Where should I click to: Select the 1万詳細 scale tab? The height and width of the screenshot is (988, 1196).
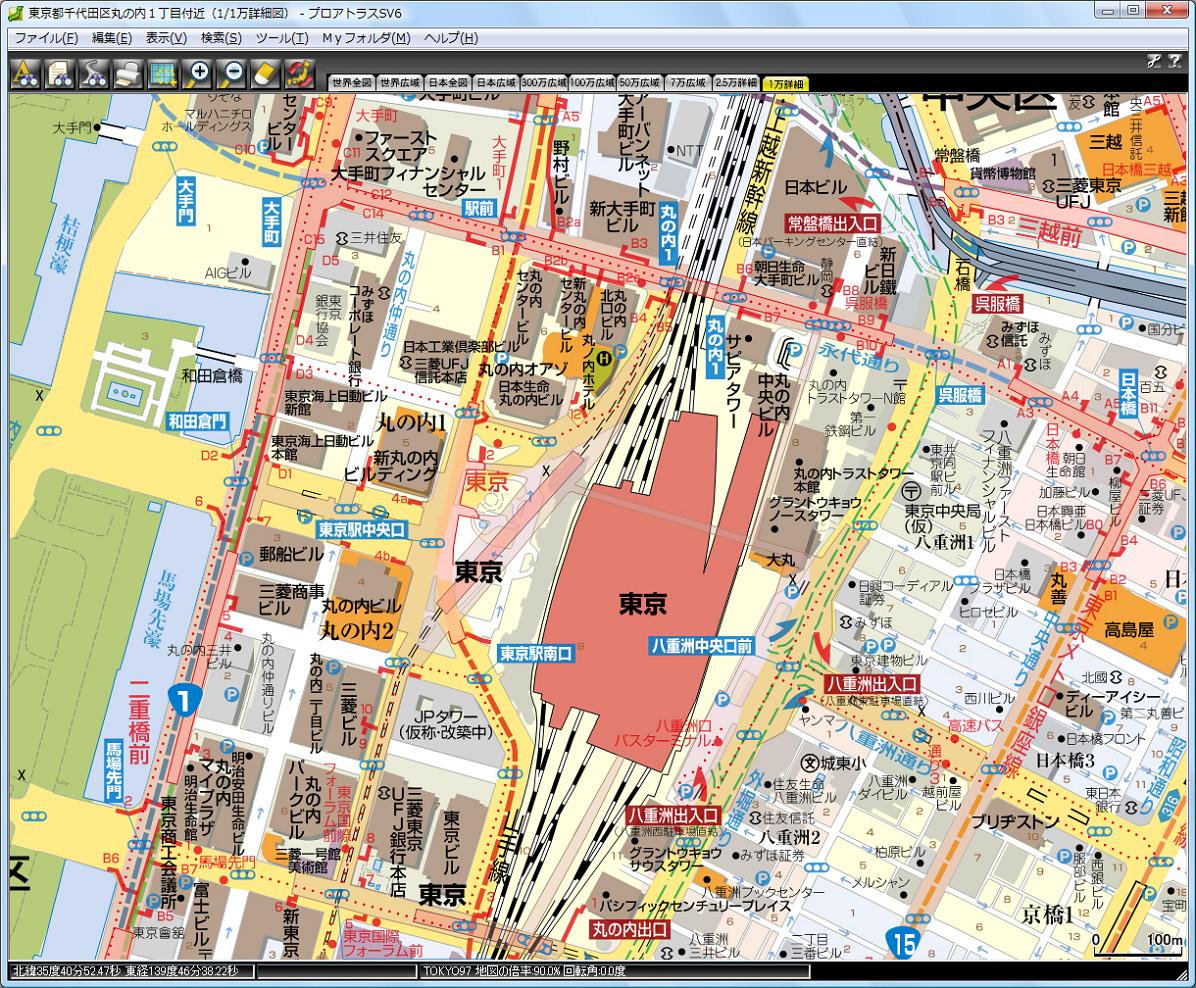785,83
